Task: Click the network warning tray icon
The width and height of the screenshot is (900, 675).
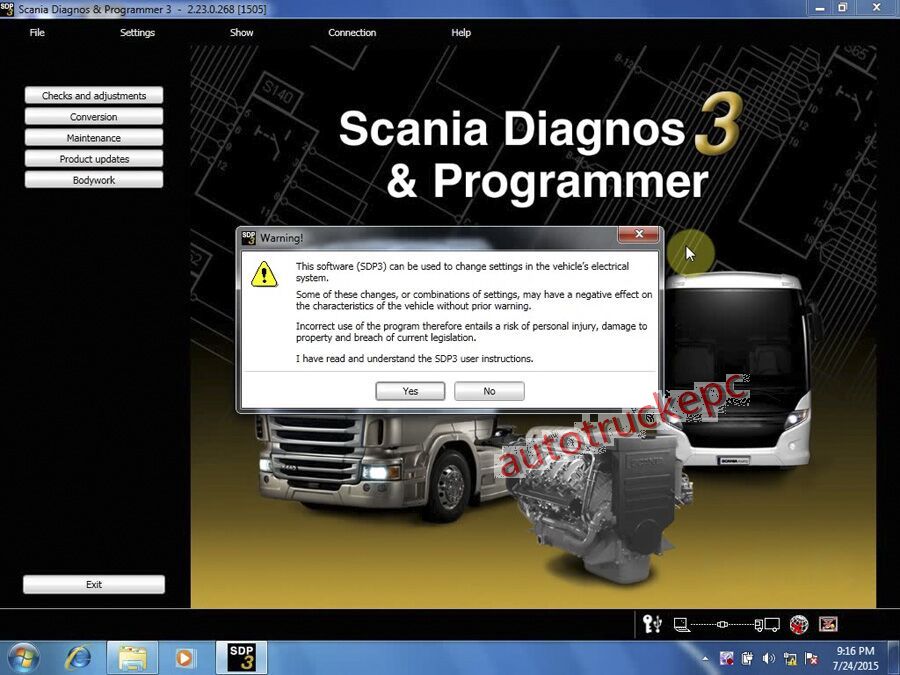Action: pos(790,659)
